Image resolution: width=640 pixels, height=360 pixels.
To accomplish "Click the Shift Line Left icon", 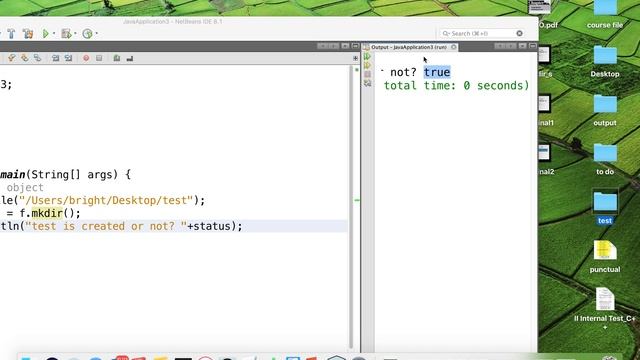I will [56, 58].
